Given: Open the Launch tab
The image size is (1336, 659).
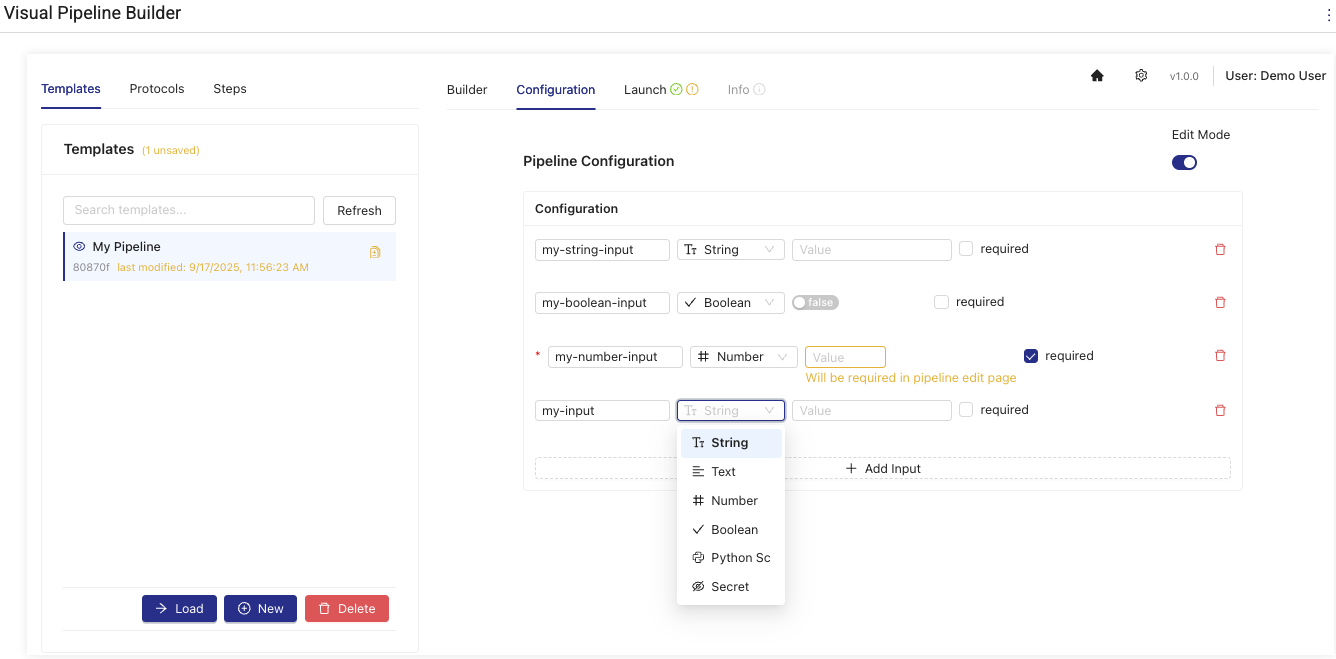Looking at the screenshot, I should coord(645,90).
